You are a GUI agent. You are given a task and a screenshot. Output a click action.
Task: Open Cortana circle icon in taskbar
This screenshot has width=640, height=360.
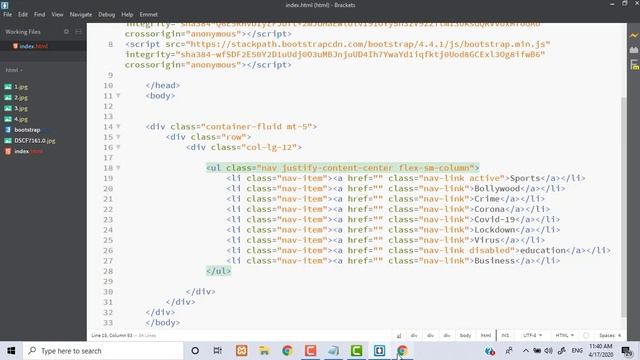(195, 351)
